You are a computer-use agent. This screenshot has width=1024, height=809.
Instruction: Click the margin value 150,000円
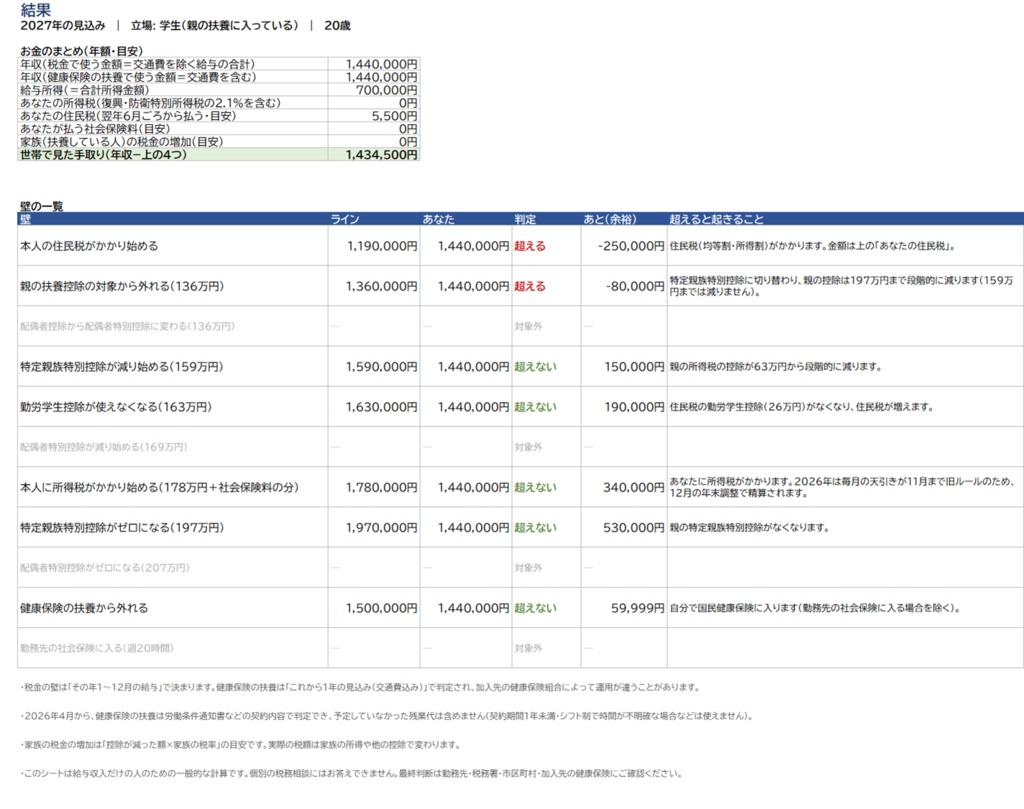[x=634, y=367]
